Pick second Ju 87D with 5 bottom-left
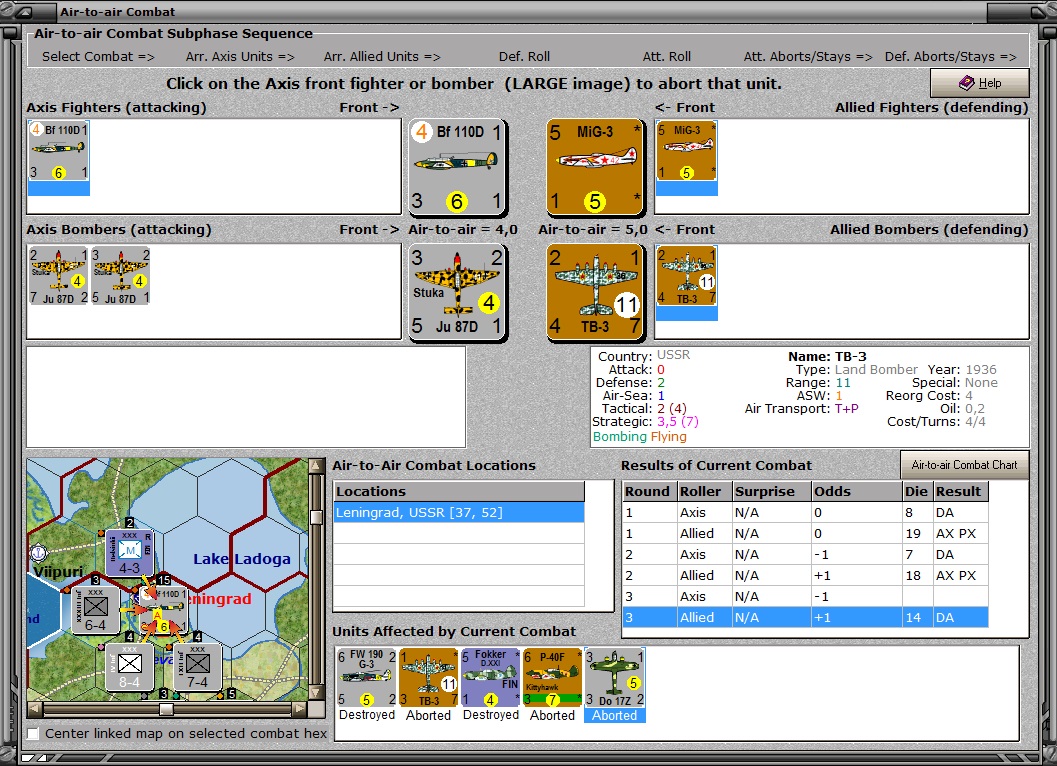 121,276
